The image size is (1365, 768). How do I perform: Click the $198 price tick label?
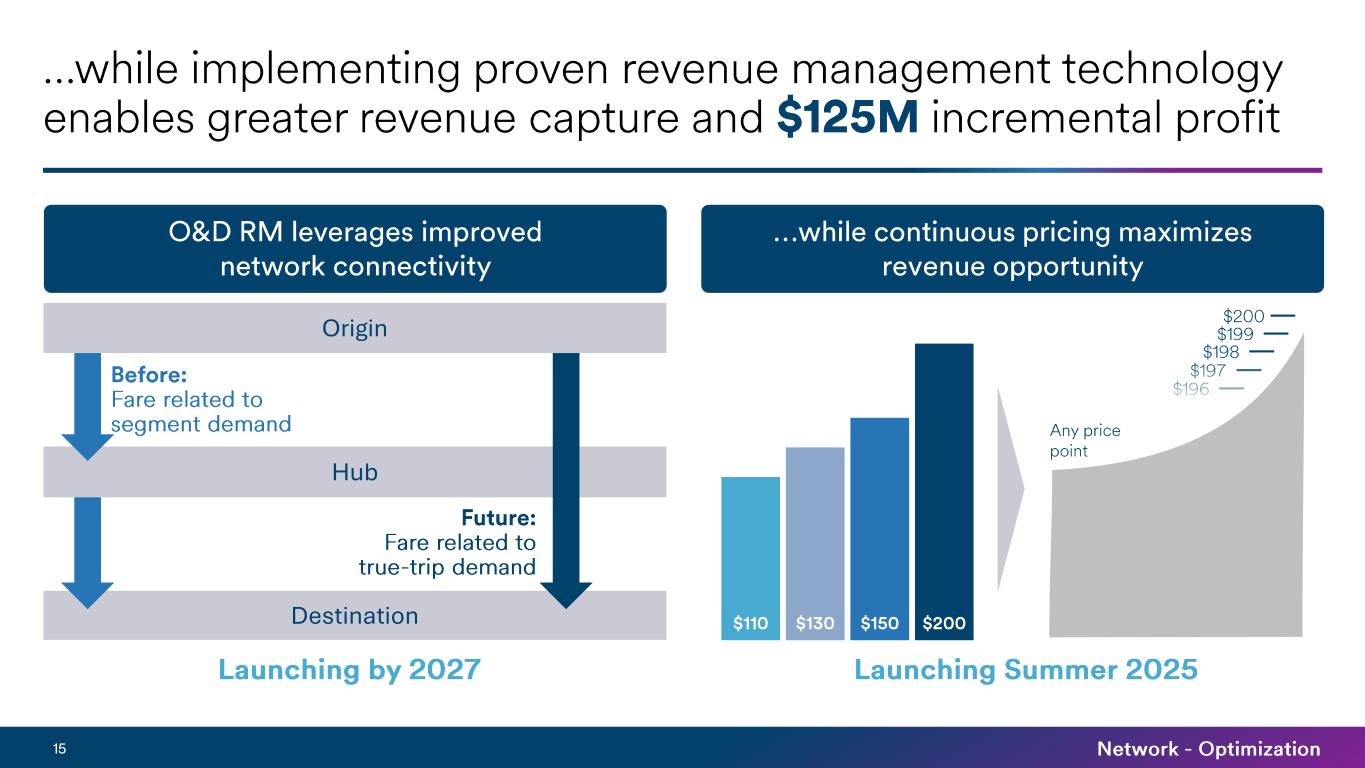1221,352
